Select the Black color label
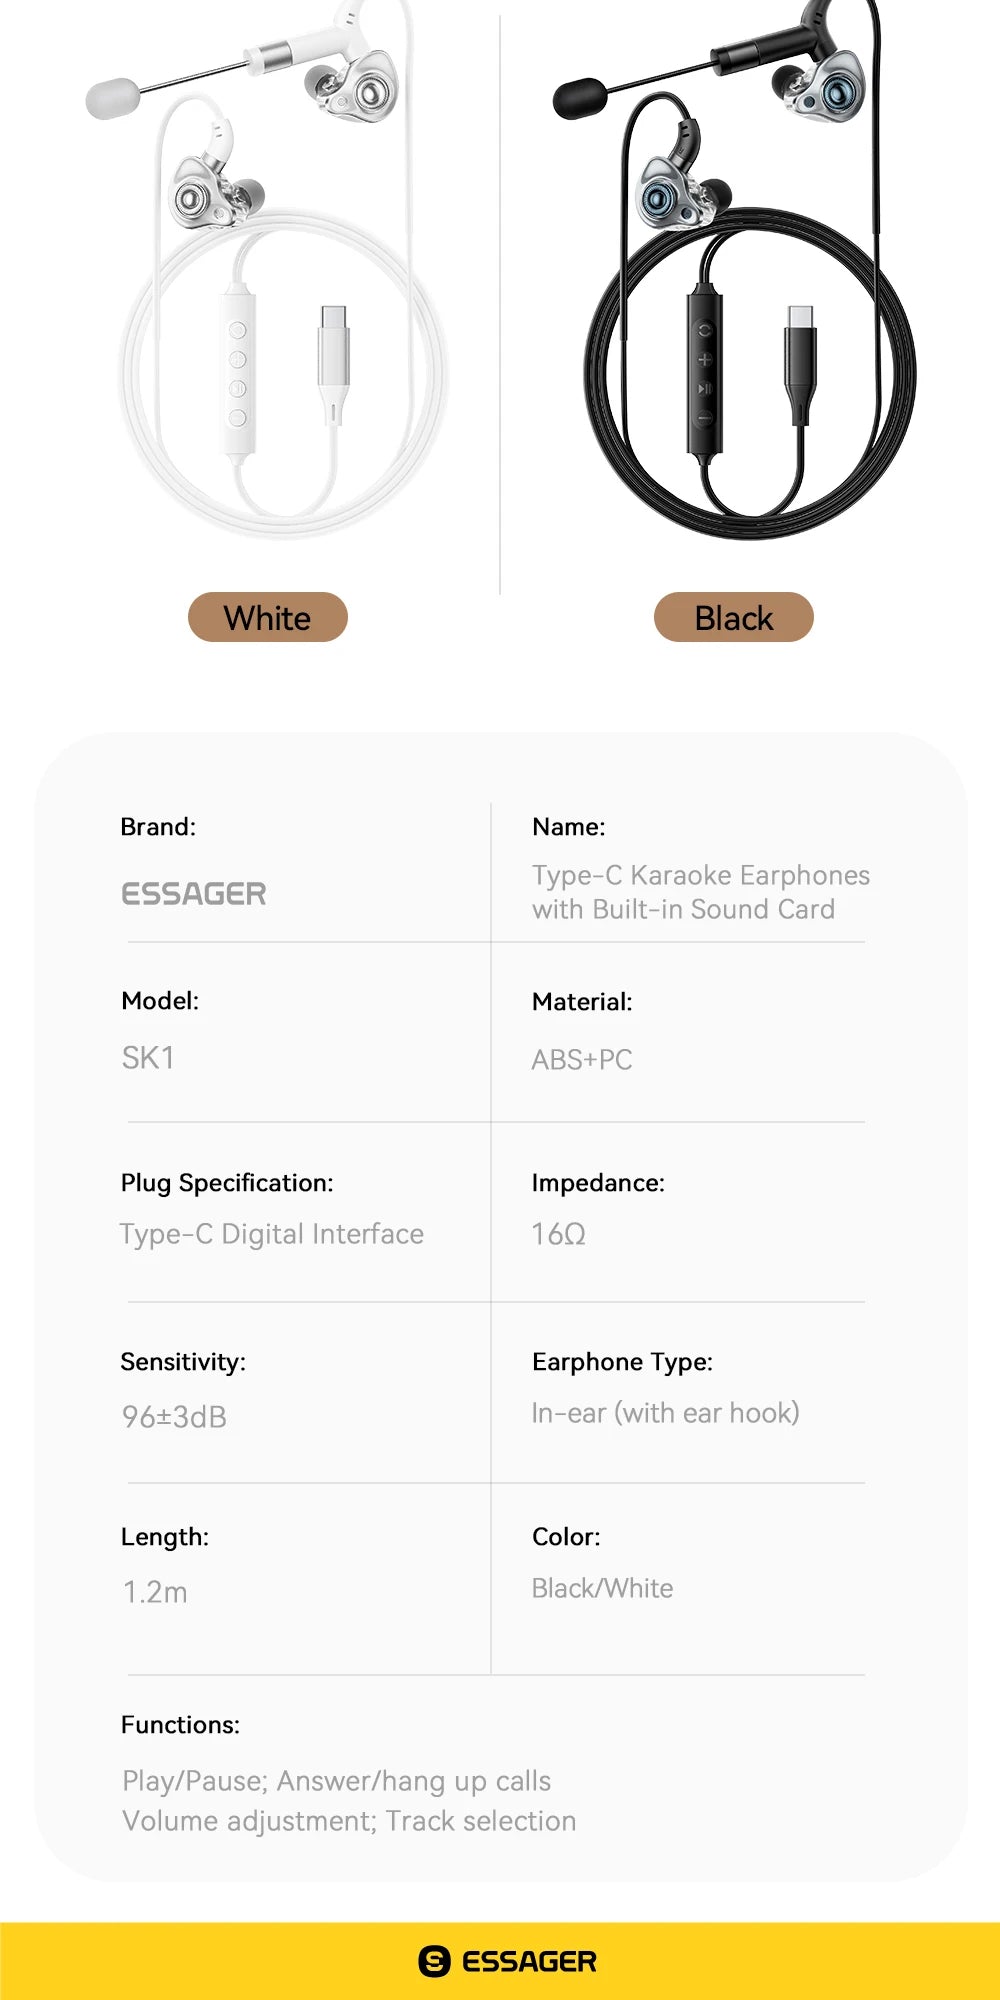This screenshot has height=2000, width=1000. [x=733, y=618]
